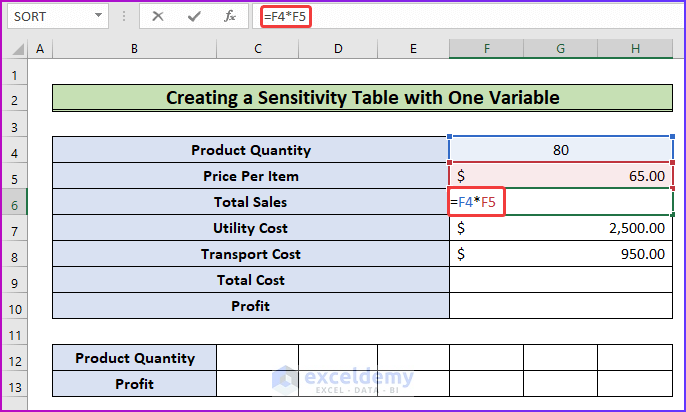Select the Price Per Item 65.00 cell

click(x=560, y=176)
